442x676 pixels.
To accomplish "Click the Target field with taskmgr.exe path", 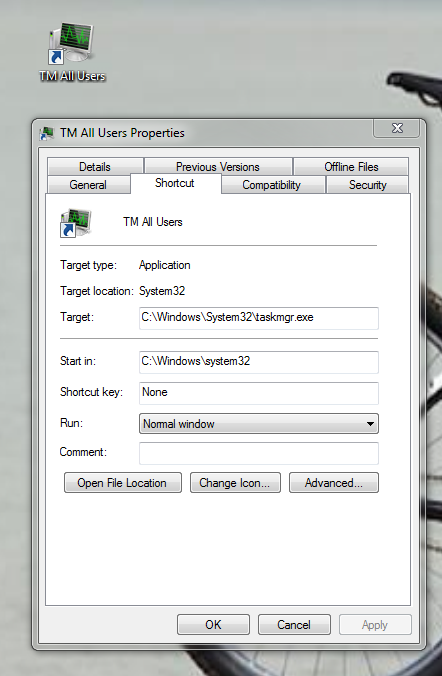I will 259,318.
